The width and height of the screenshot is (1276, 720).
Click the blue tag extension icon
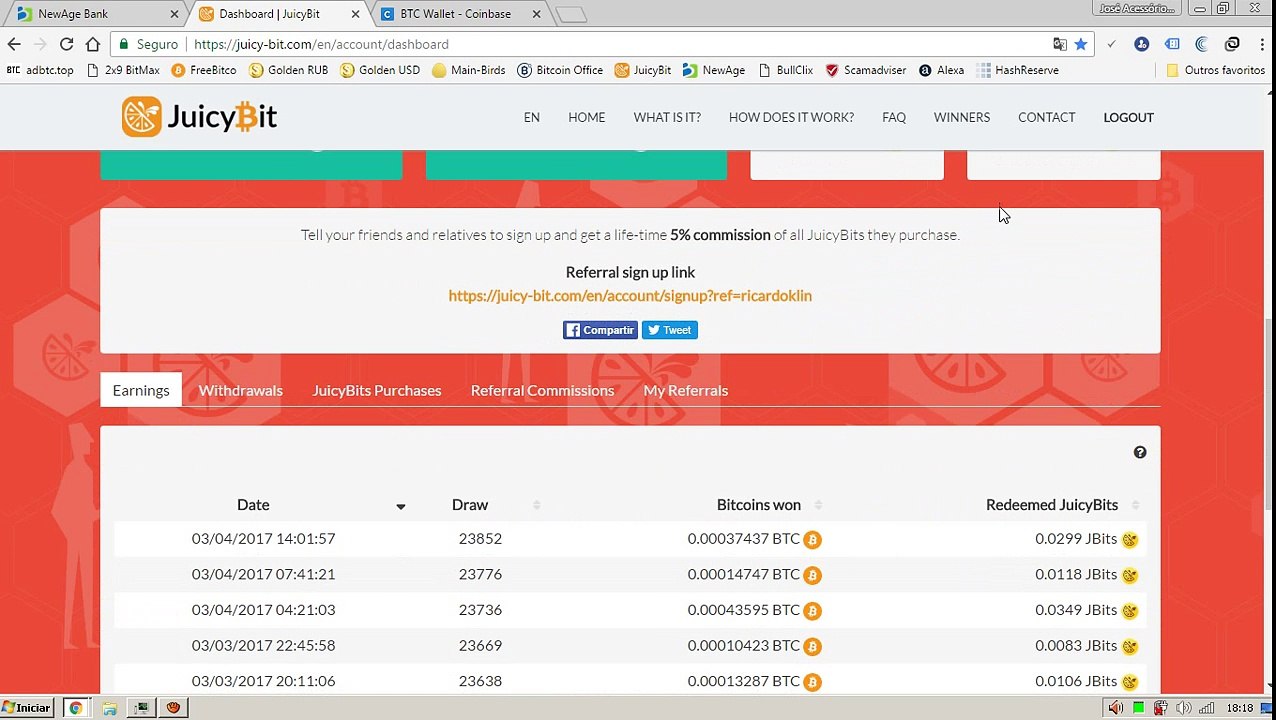[x=1172, y=44]
